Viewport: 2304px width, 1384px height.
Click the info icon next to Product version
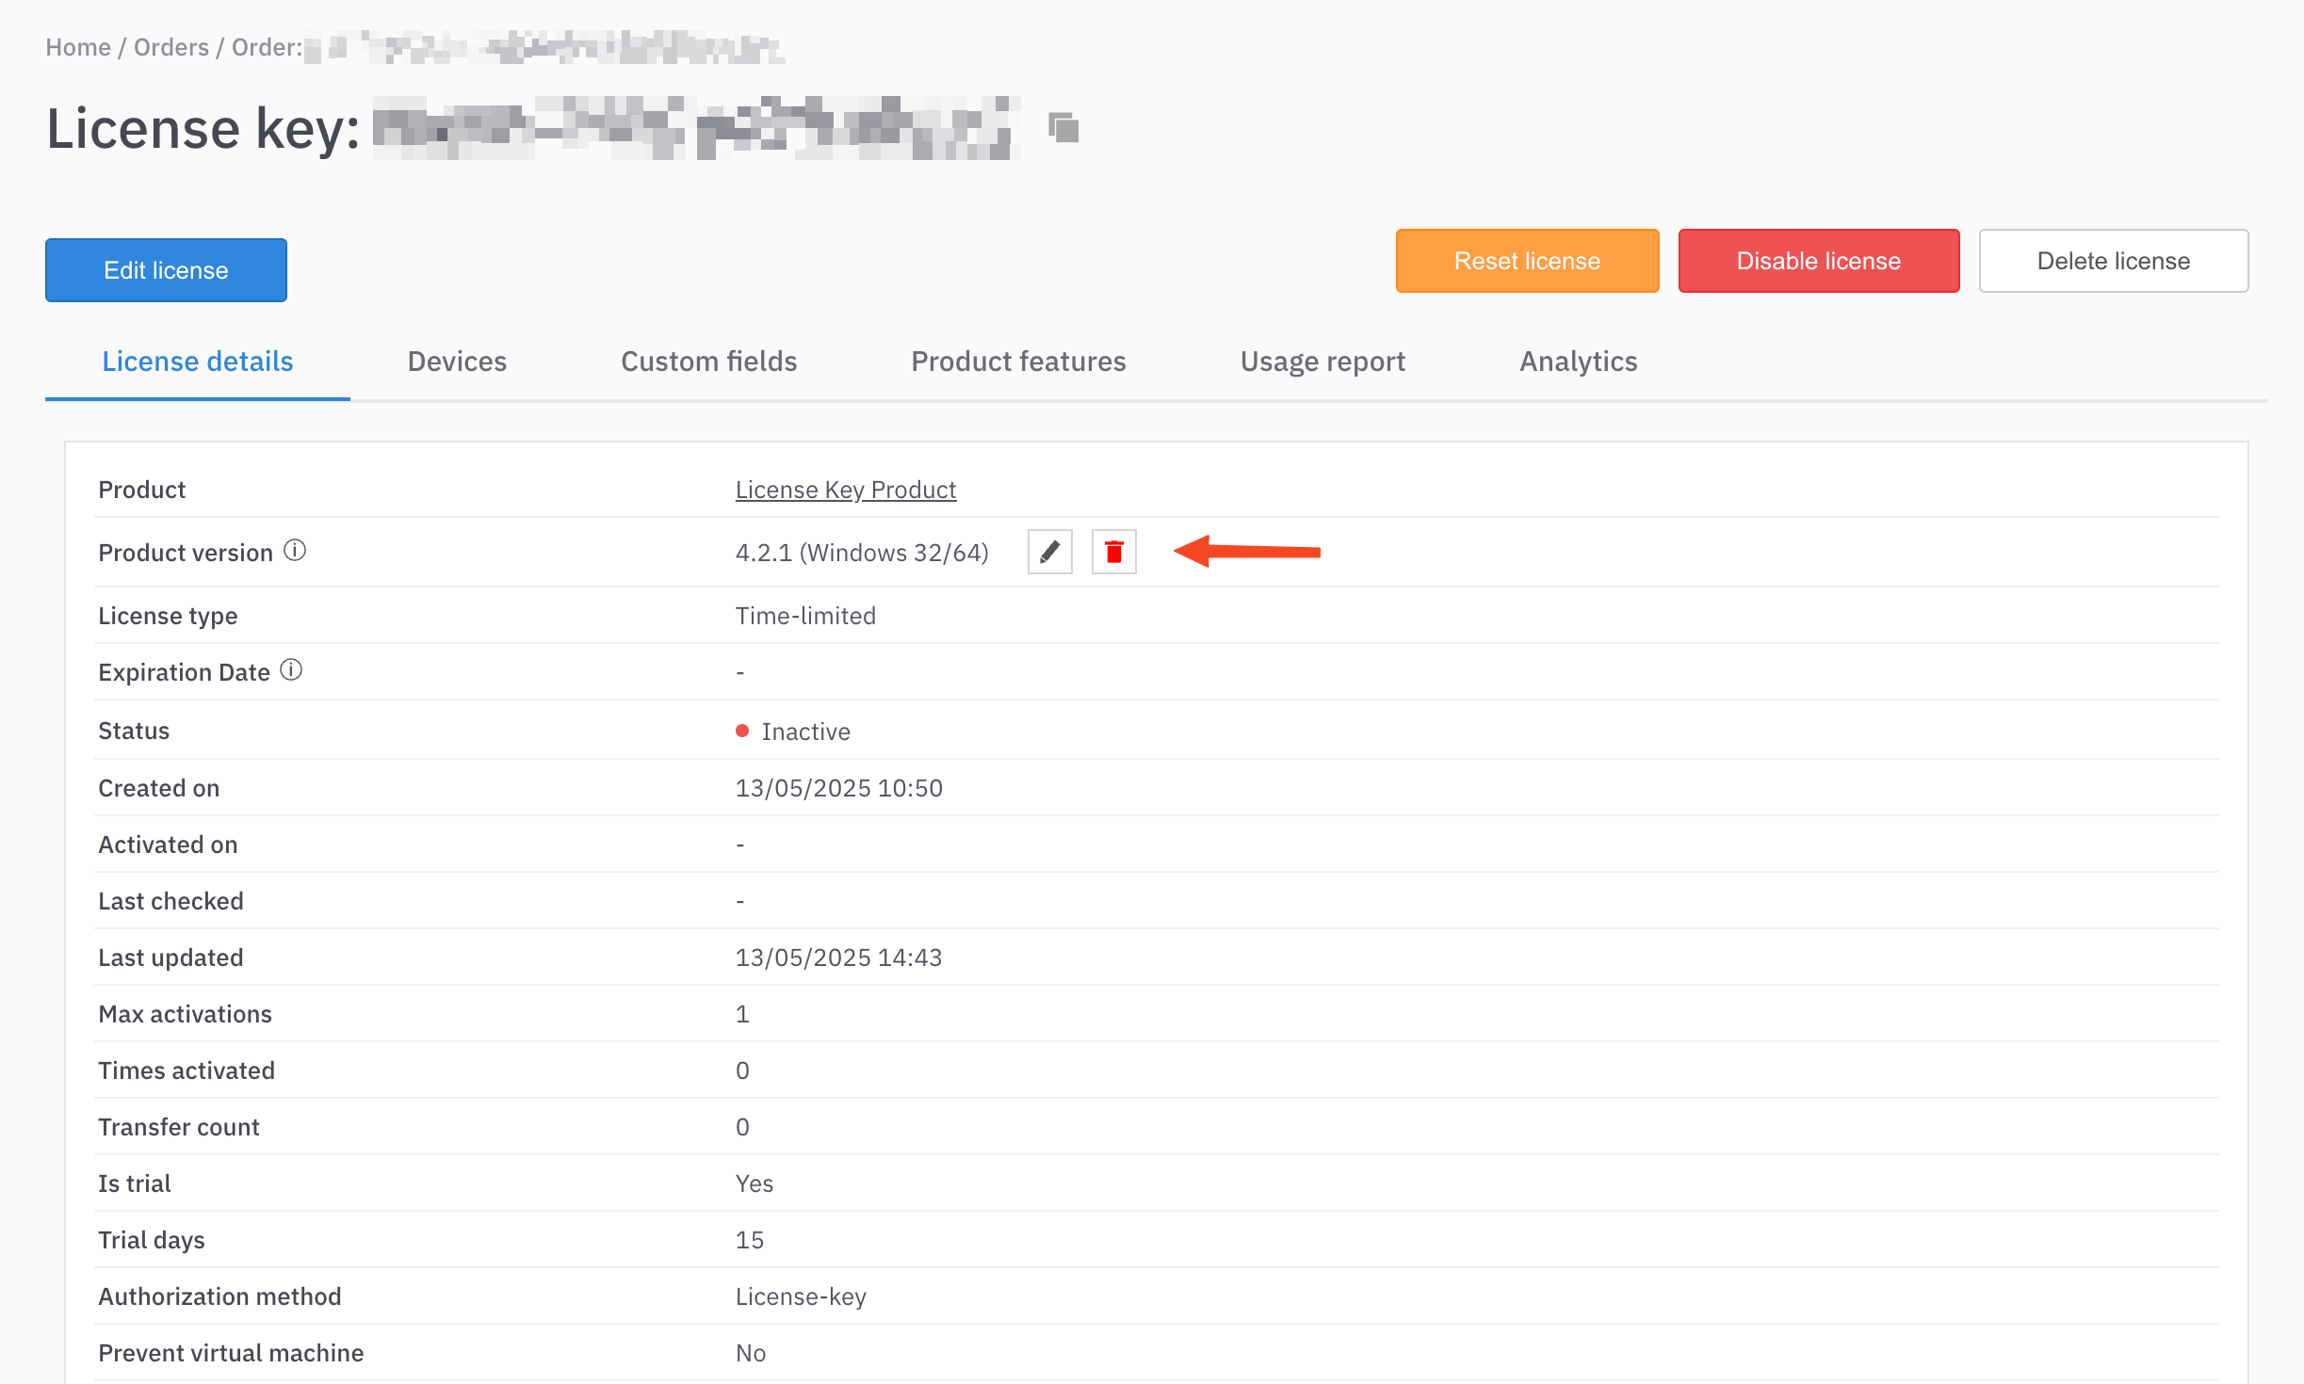(x=295, y=550)
